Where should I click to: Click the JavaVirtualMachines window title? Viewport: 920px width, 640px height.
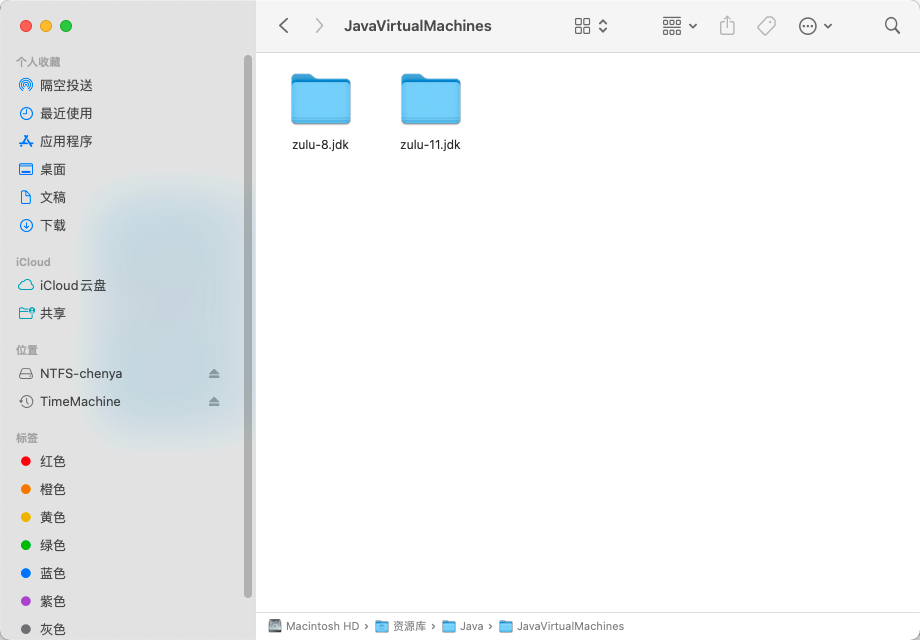pyautogui.click(x=418, y=26)
